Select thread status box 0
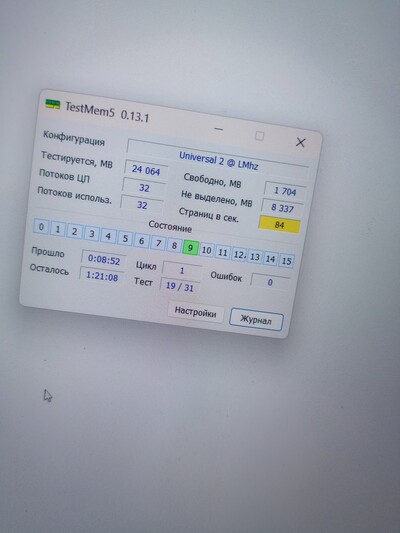 coord(41,227)
